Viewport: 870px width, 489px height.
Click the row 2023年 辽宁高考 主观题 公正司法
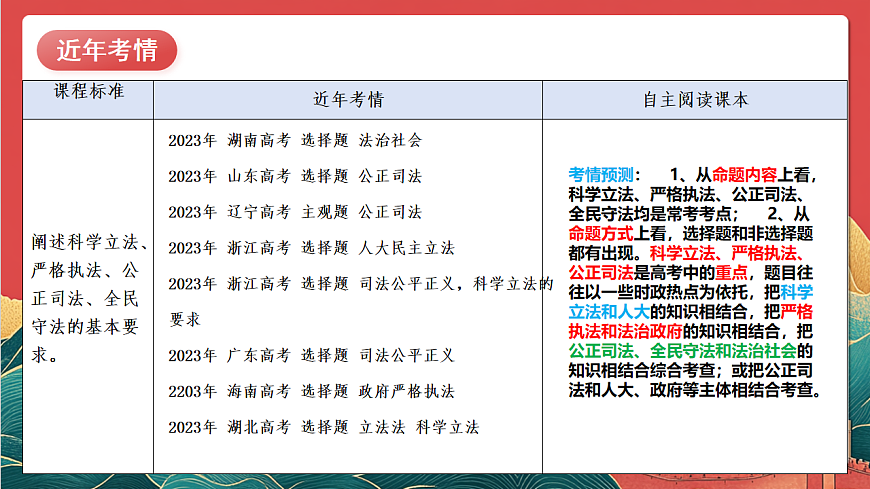(295, 212)
